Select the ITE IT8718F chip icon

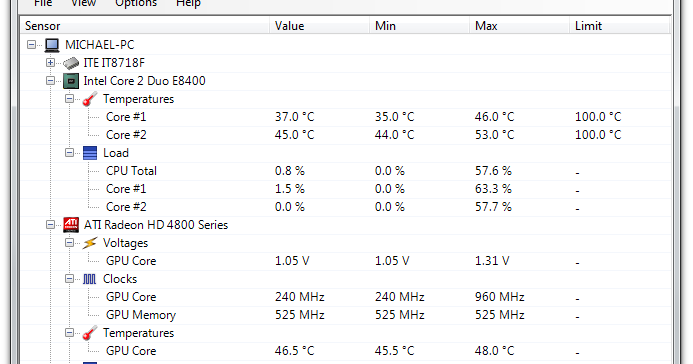point(71,63)
